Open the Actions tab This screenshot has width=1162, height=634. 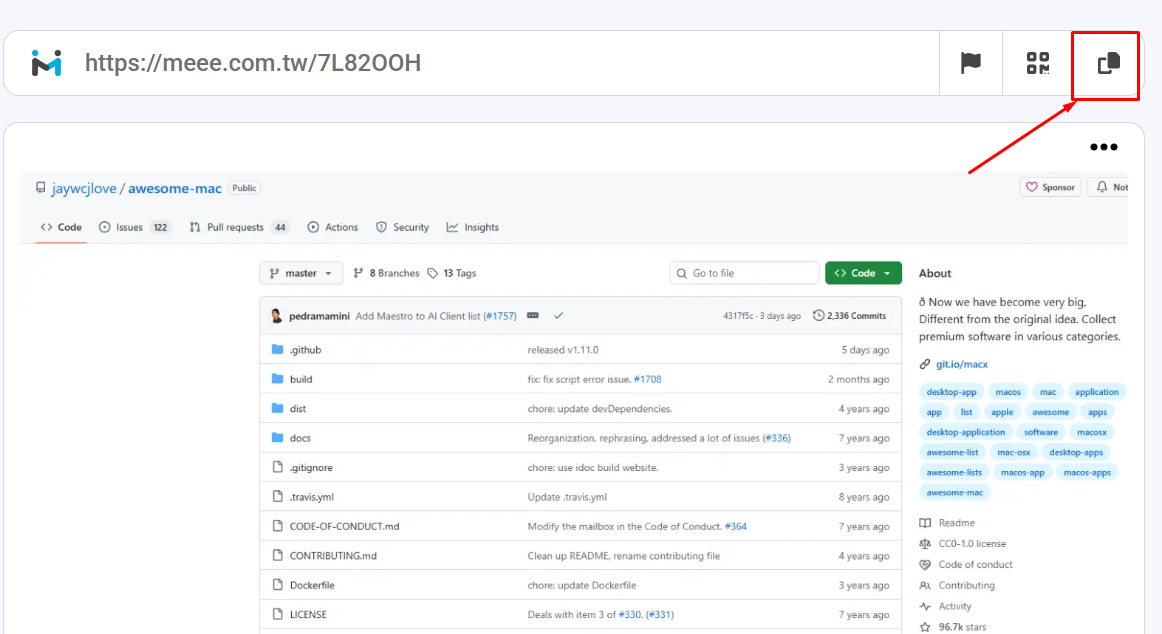[333, 227]
